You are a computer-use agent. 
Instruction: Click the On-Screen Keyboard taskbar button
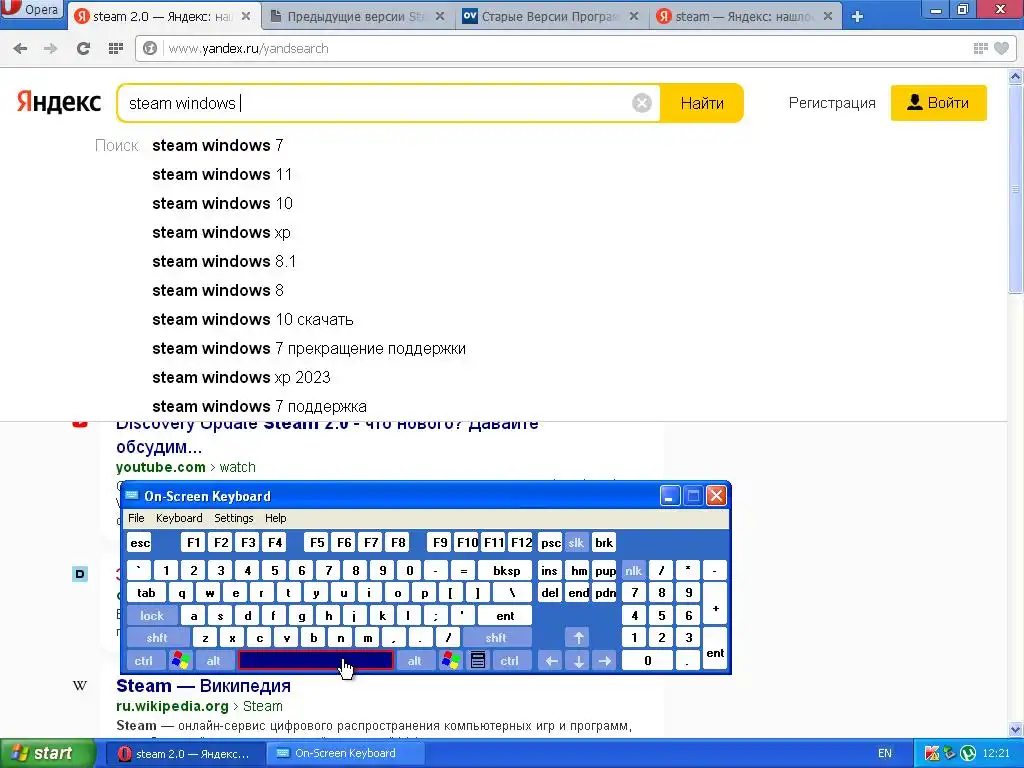coord(345,753)
